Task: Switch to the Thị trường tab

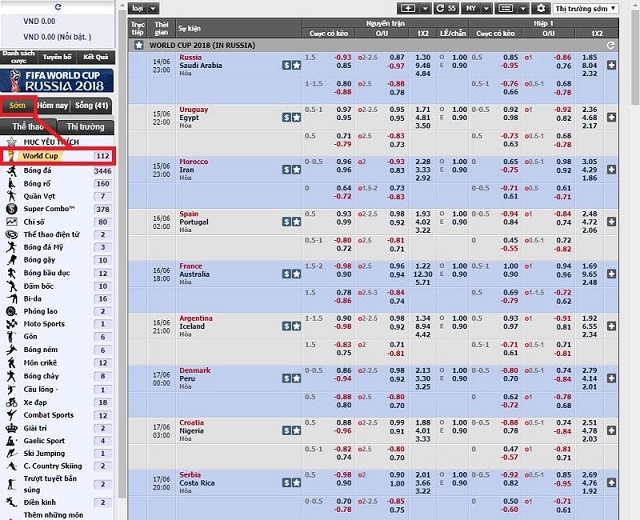Action: (85, 127)
